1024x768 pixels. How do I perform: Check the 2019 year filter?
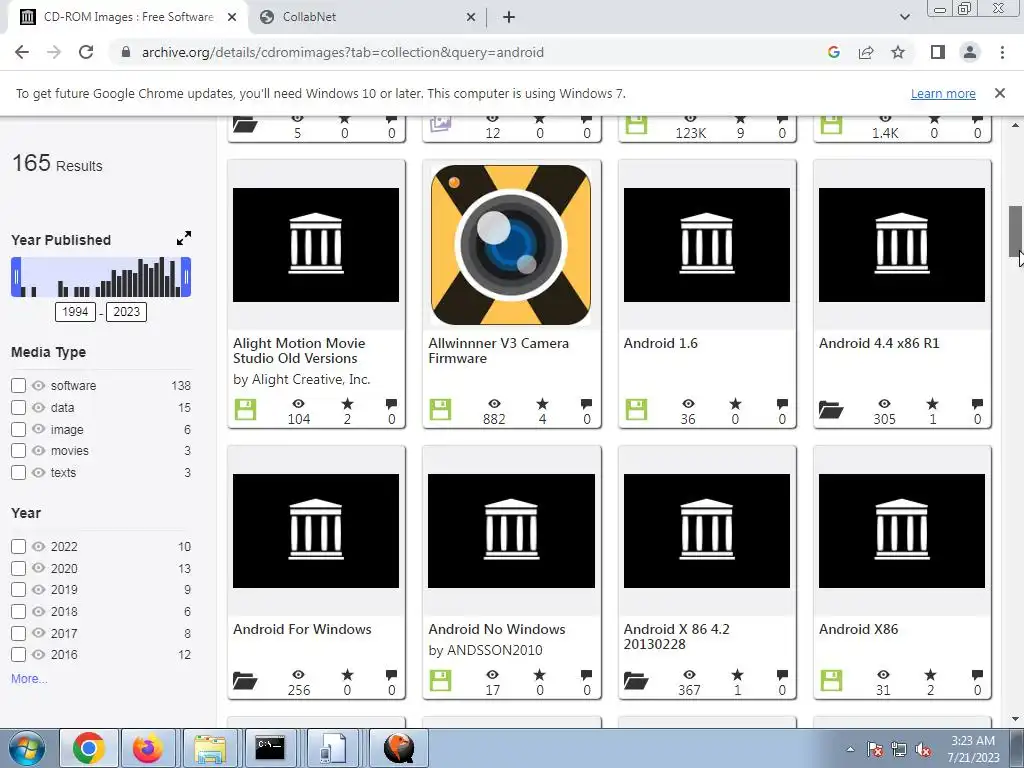click(18, 590)
